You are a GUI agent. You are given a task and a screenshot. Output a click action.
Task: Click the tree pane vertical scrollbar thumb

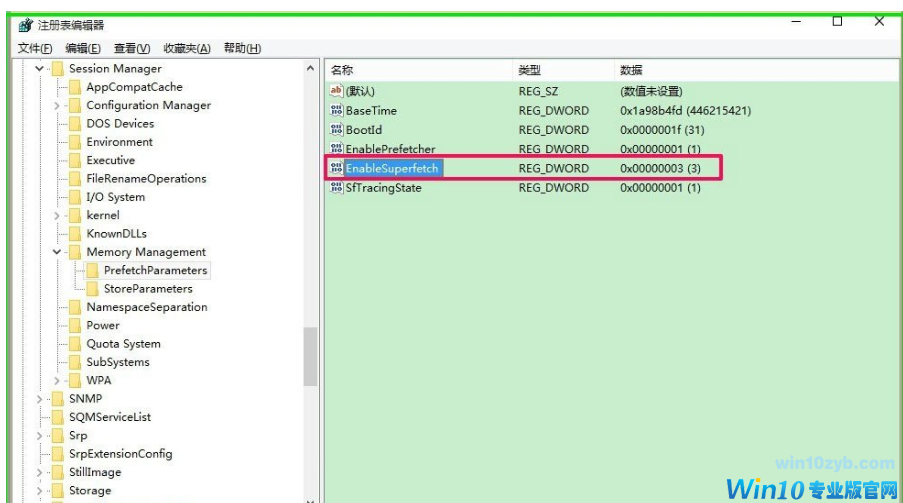310,356
